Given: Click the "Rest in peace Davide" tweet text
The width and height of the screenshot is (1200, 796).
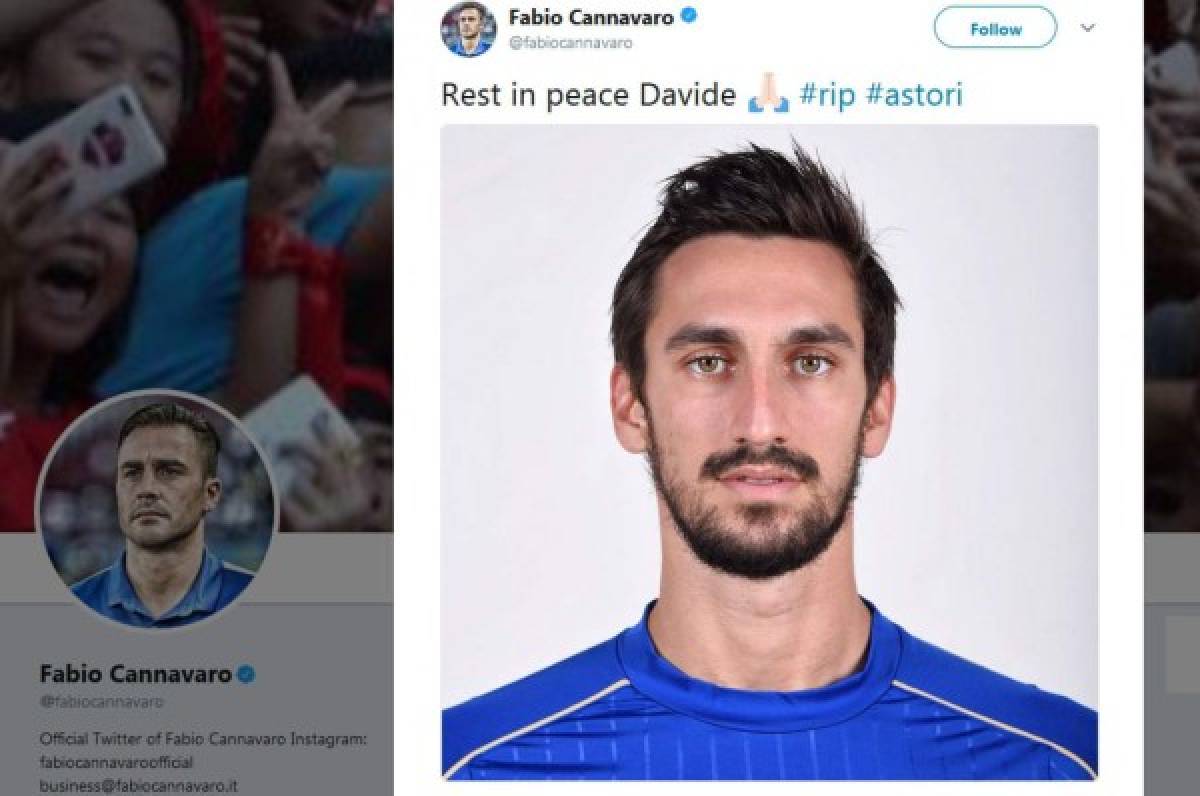Looking at the screenshot, I should tap(589, 97).
